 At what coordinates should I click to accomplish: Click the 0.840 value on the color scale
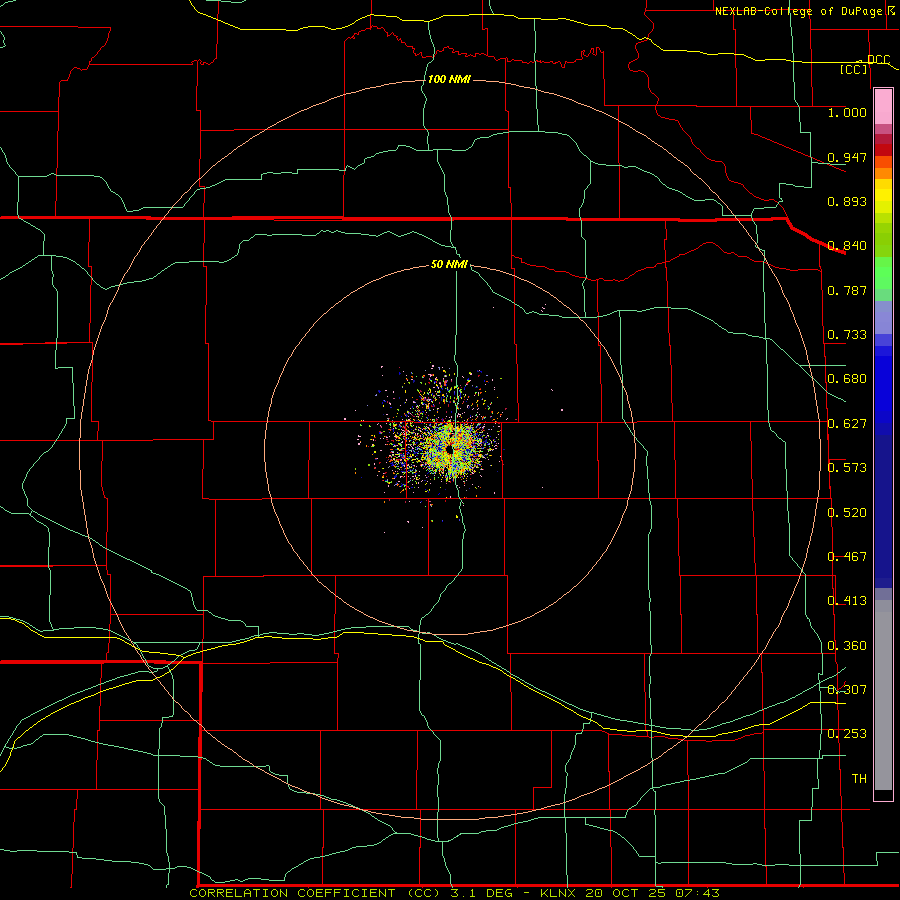[x=847, y=246]
